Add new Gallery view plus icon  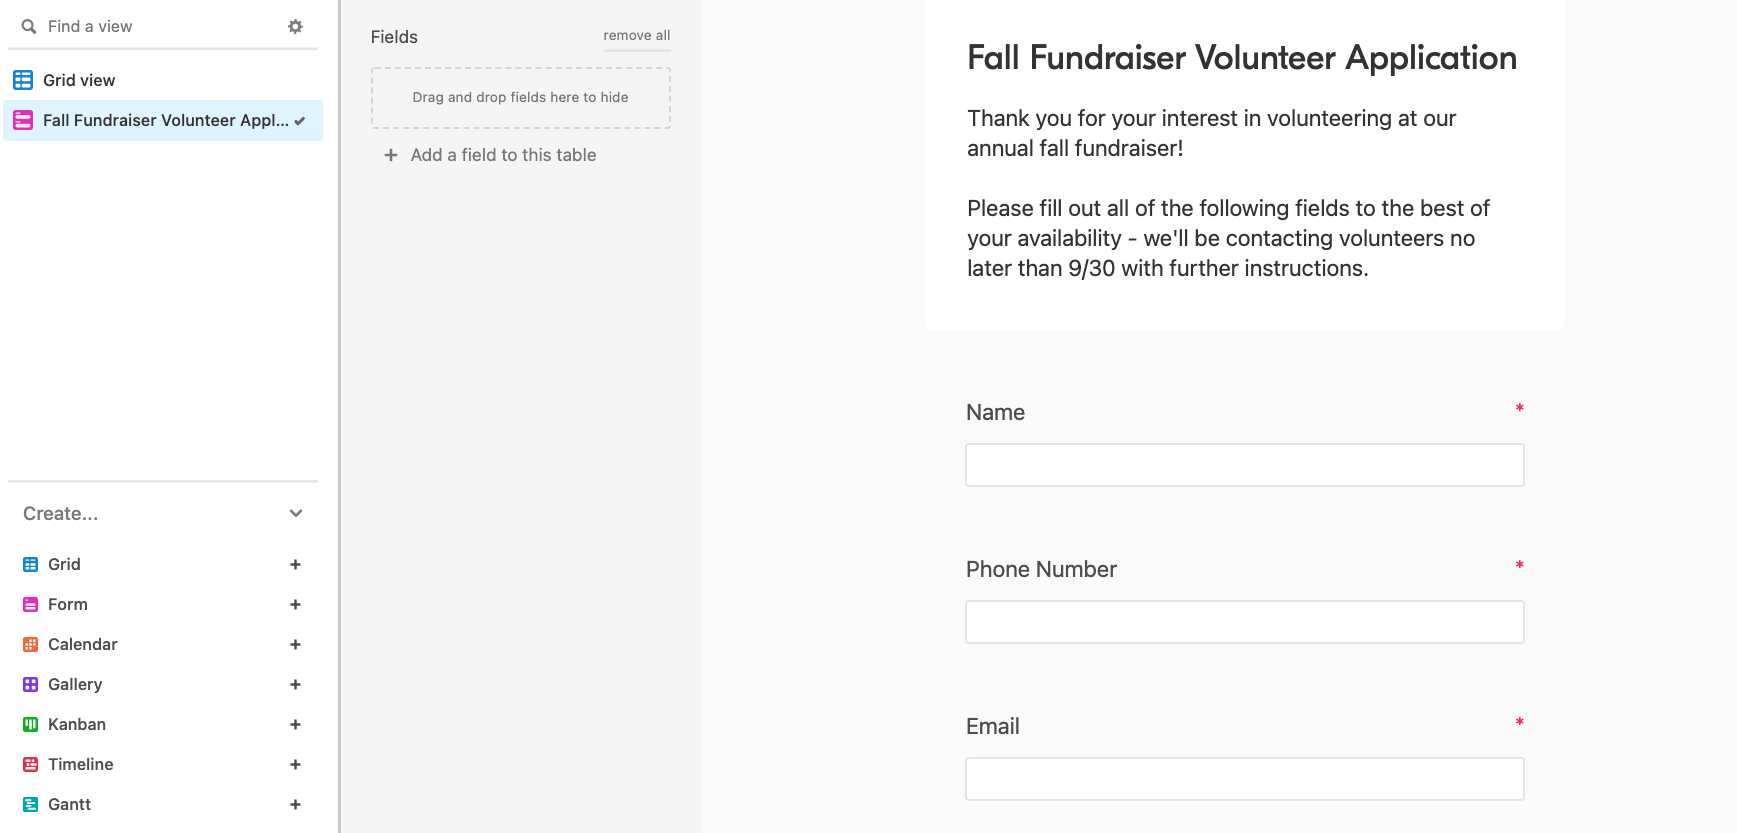(x=295, y=684)
